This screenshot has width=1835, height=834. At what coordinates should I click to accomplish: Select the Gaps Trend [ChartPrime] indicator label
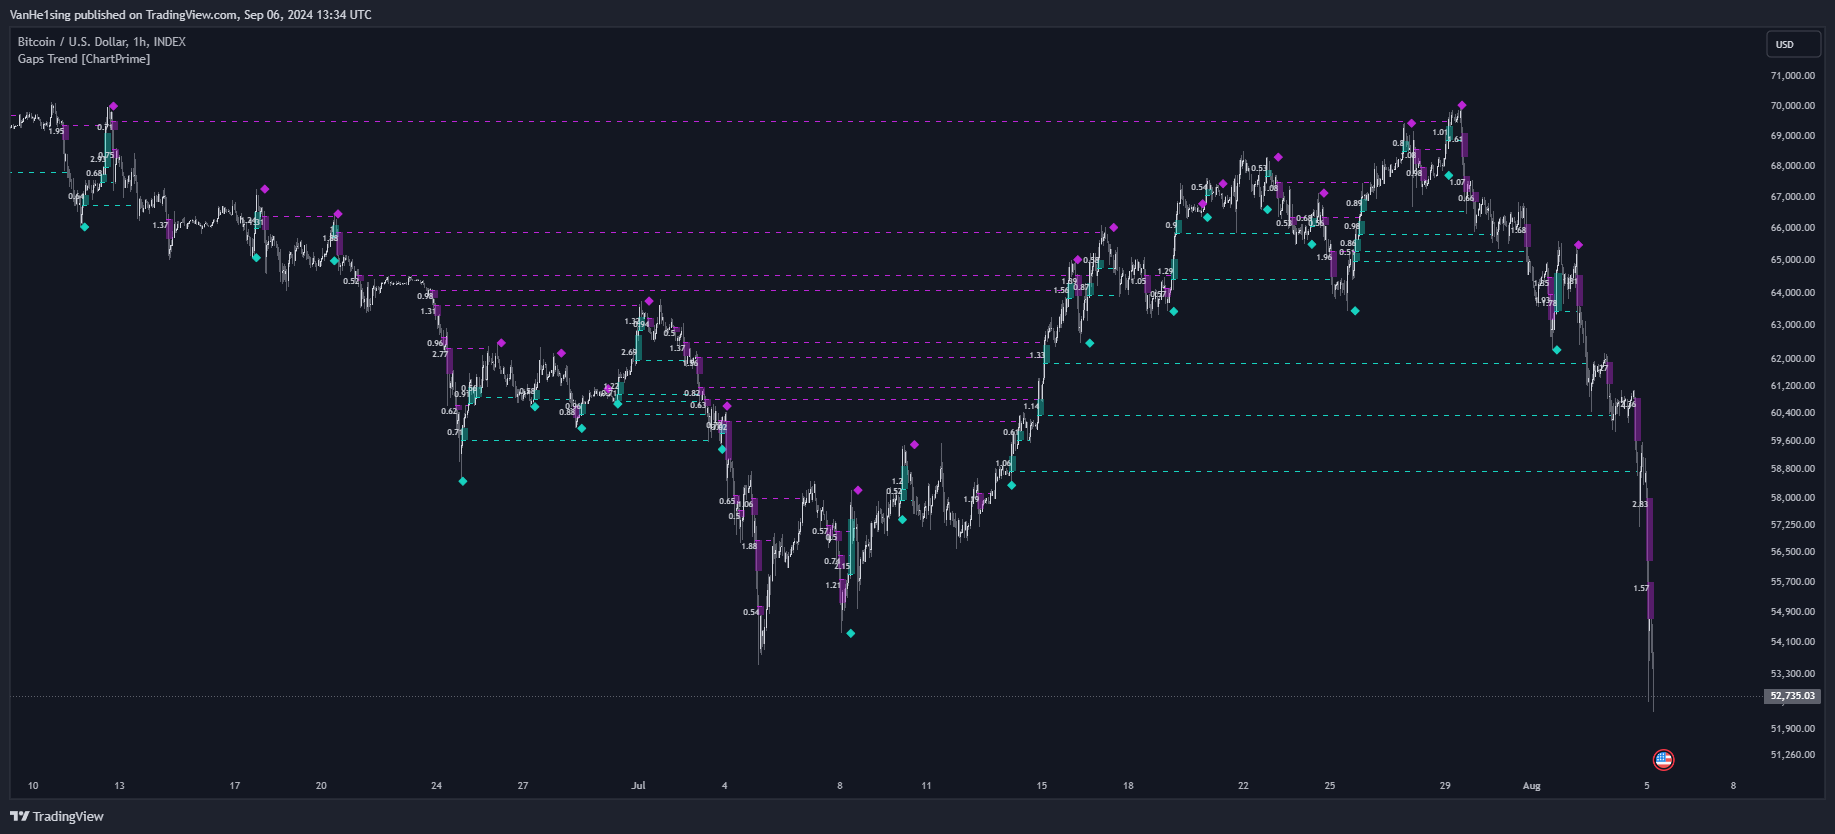pos(84,59)
